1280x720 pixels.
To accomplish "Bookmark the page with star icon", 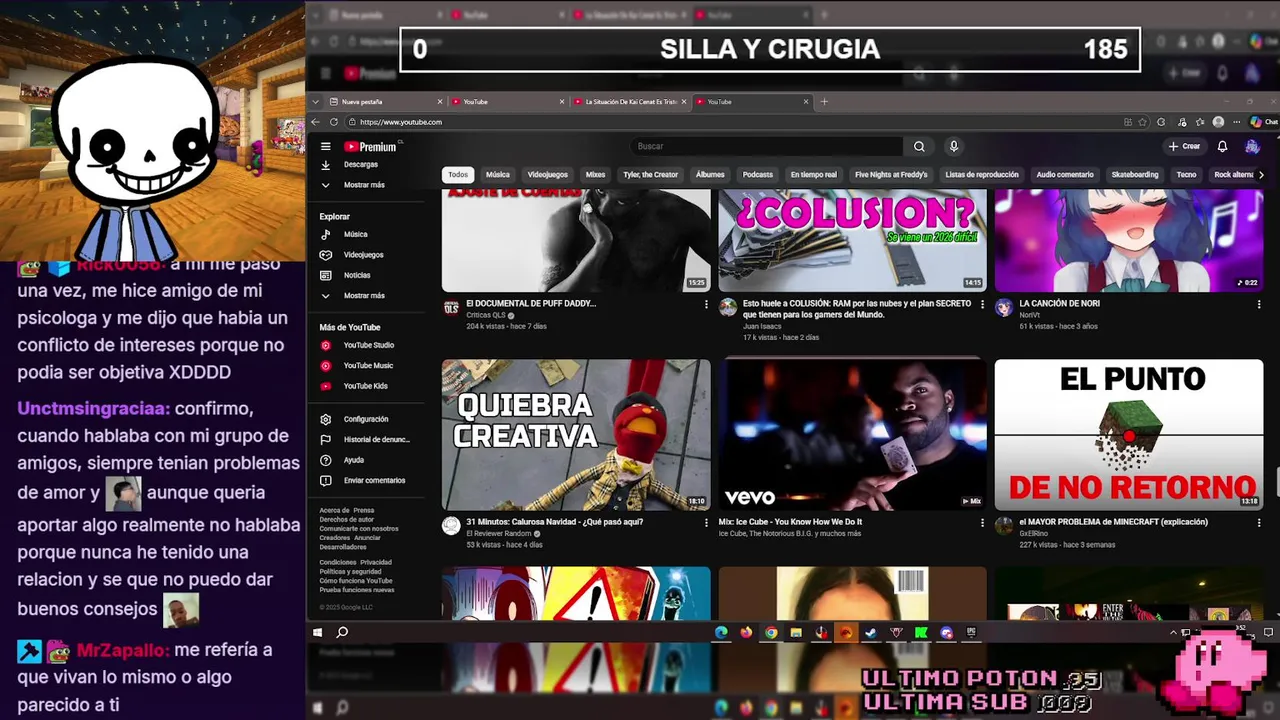I will coord(1144,122).
